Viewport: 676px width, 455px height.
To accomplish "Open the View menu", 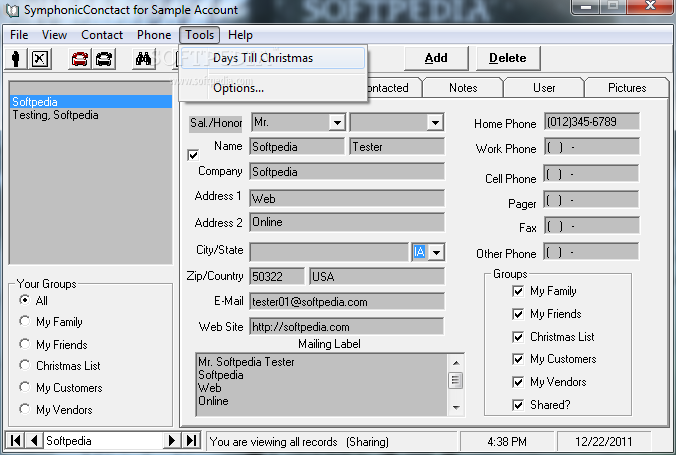I will [x=54, y=35].
